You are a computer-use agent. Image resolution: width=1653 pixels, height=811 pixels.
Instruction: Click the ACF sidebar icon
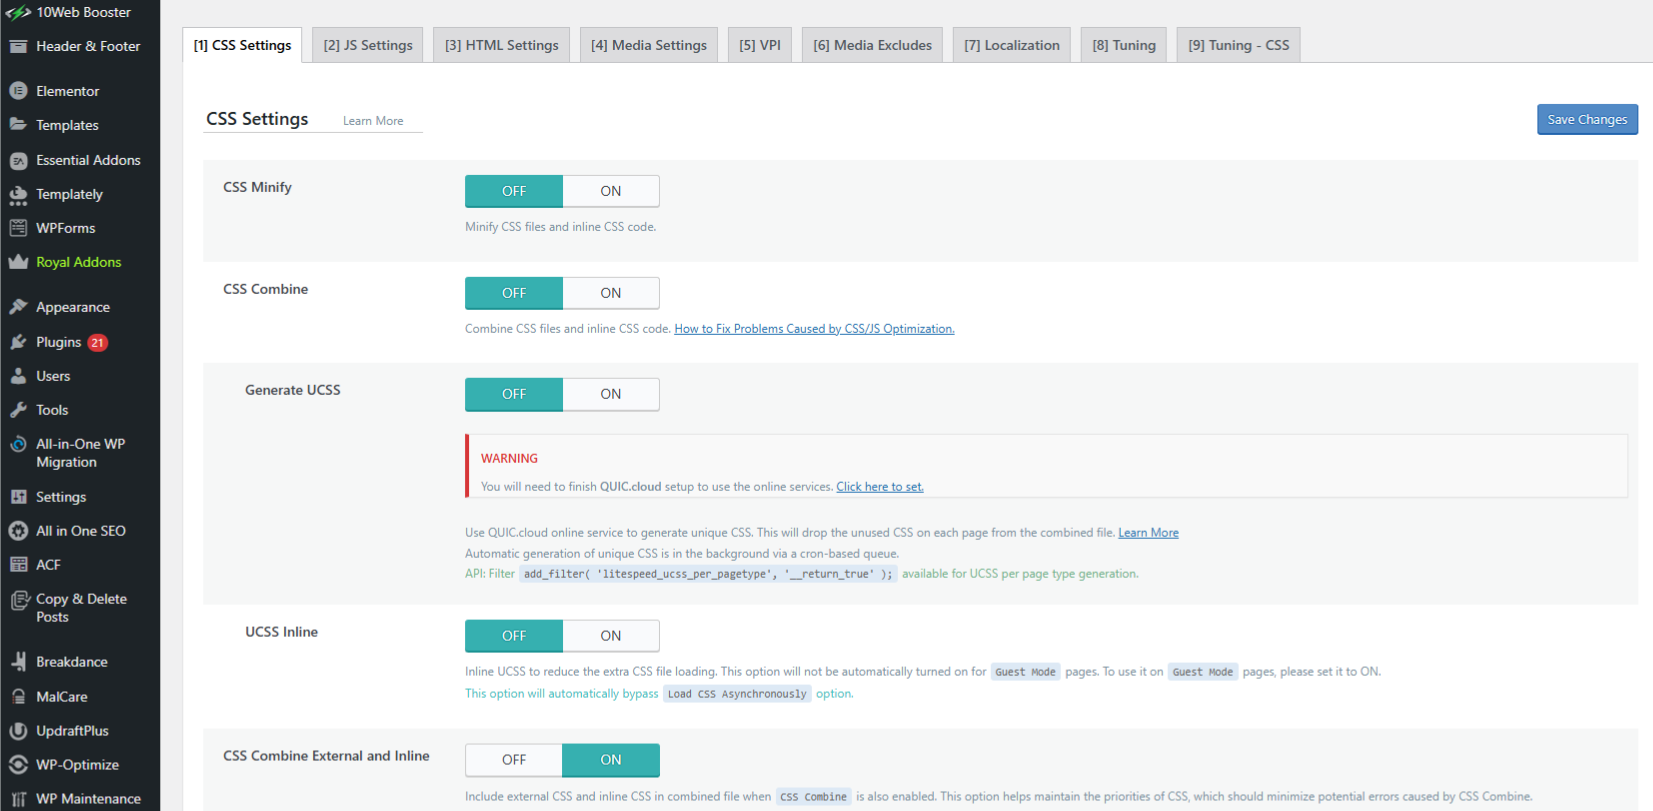pyautogui.click(x=18, y=565)
